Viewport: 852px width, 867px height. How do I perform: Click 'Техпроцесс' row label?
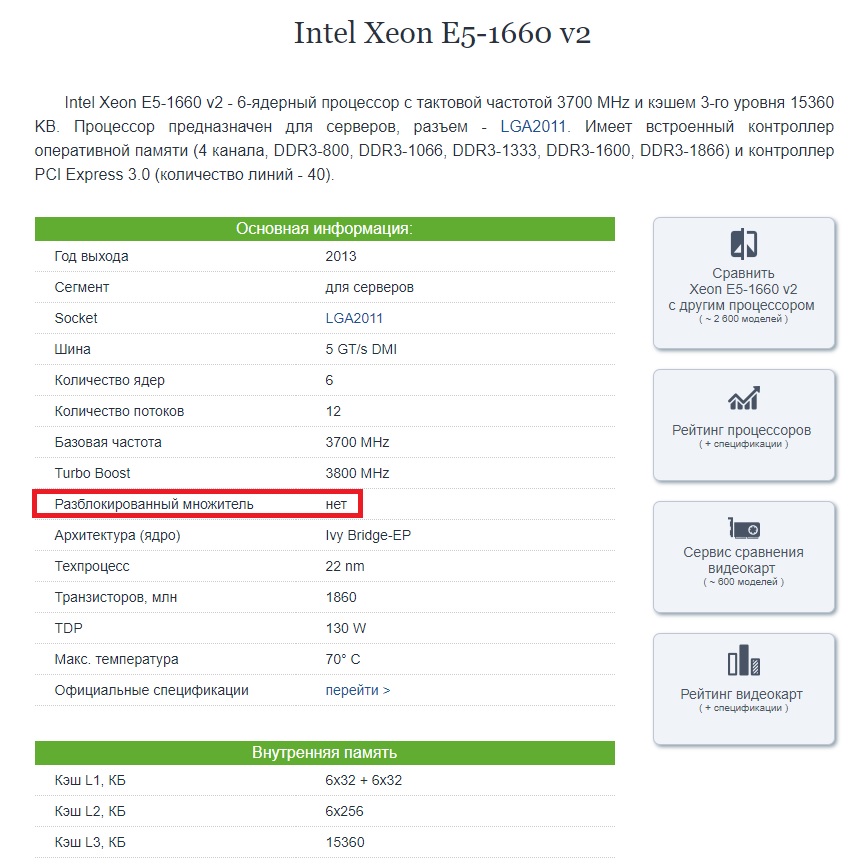point(92,566)
